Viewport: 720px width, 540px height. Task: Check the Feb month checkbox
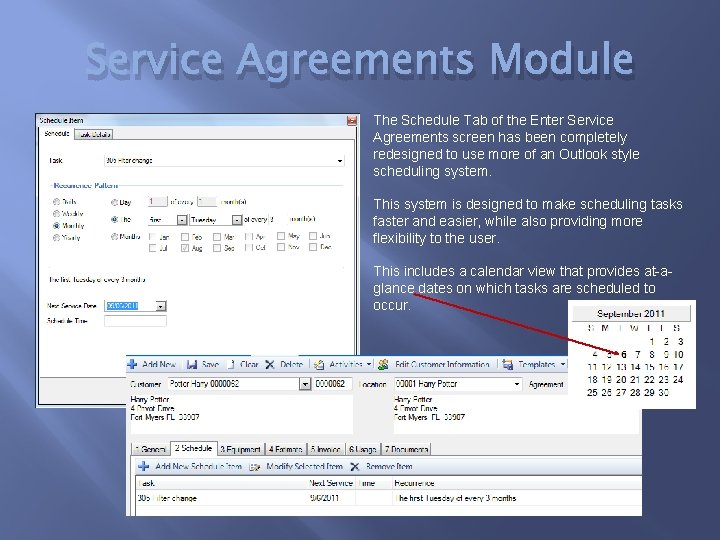pos(185,237)
